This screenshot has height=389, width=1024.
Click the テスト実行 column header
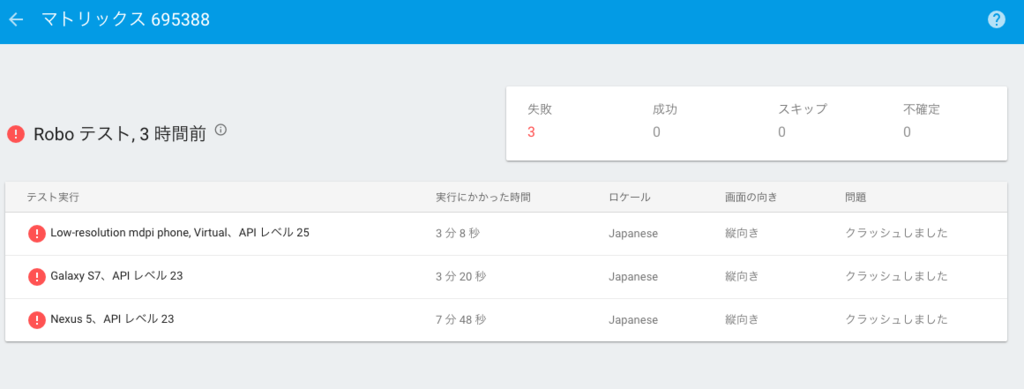tap(53, 197)
